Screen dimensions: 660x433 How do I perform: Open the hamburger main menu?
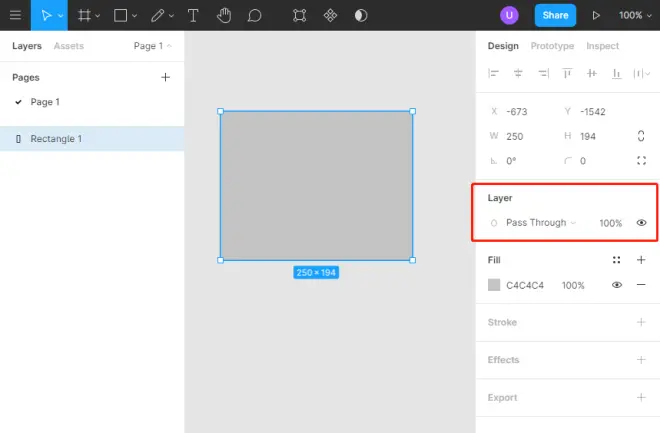click(16, 15)
